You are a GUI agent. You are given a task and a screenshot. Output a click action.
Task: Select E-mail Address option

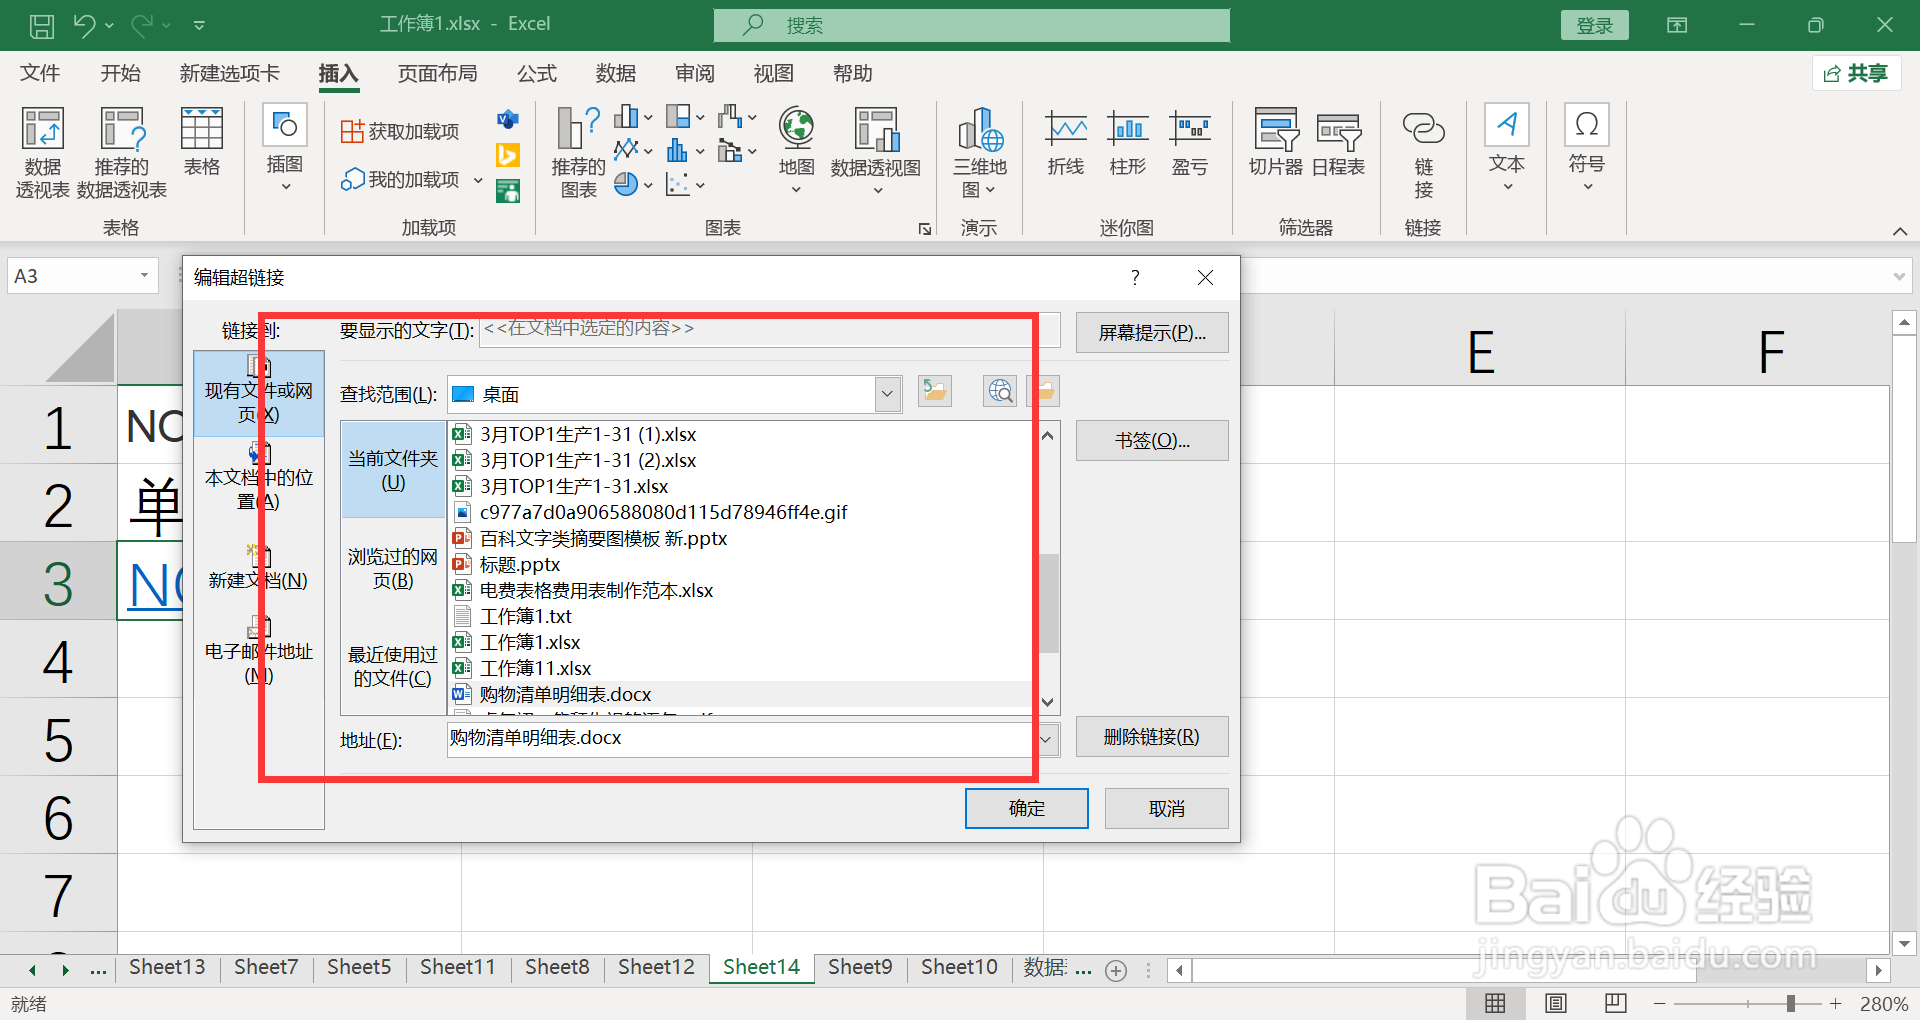(259, 652)
